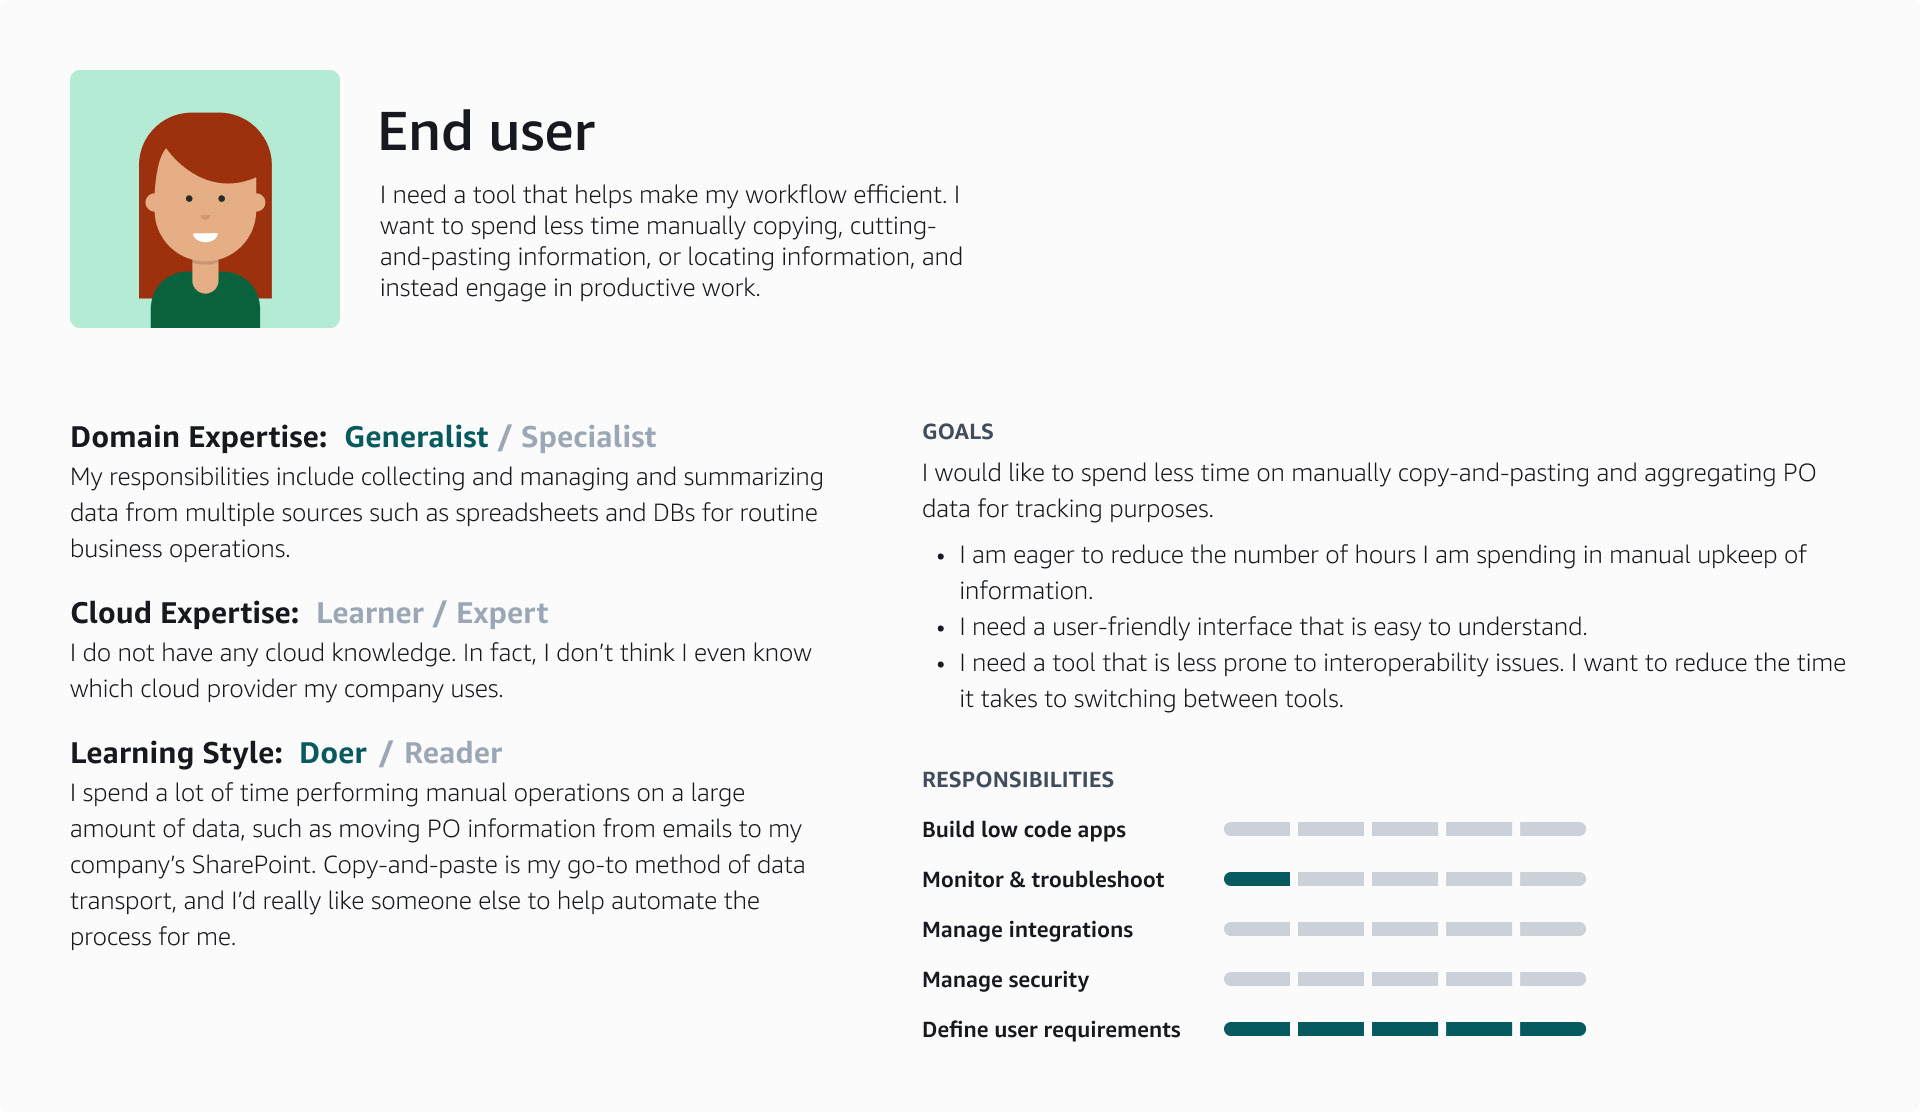Click the End user avatar image
Viewport: 1920px width, 1112px height.
205,199
